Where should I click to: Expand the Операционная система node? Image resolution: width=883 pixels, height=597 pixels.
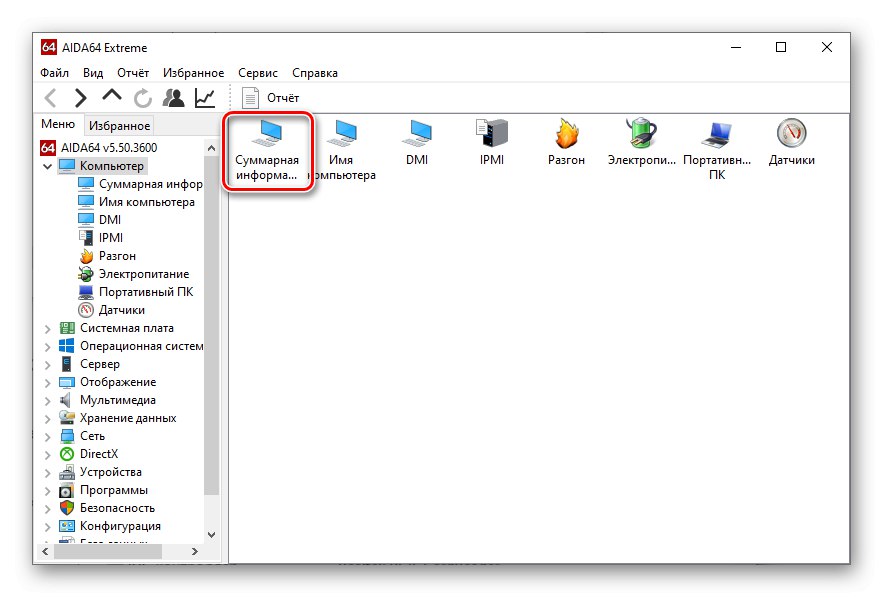[x=48, y=346]
